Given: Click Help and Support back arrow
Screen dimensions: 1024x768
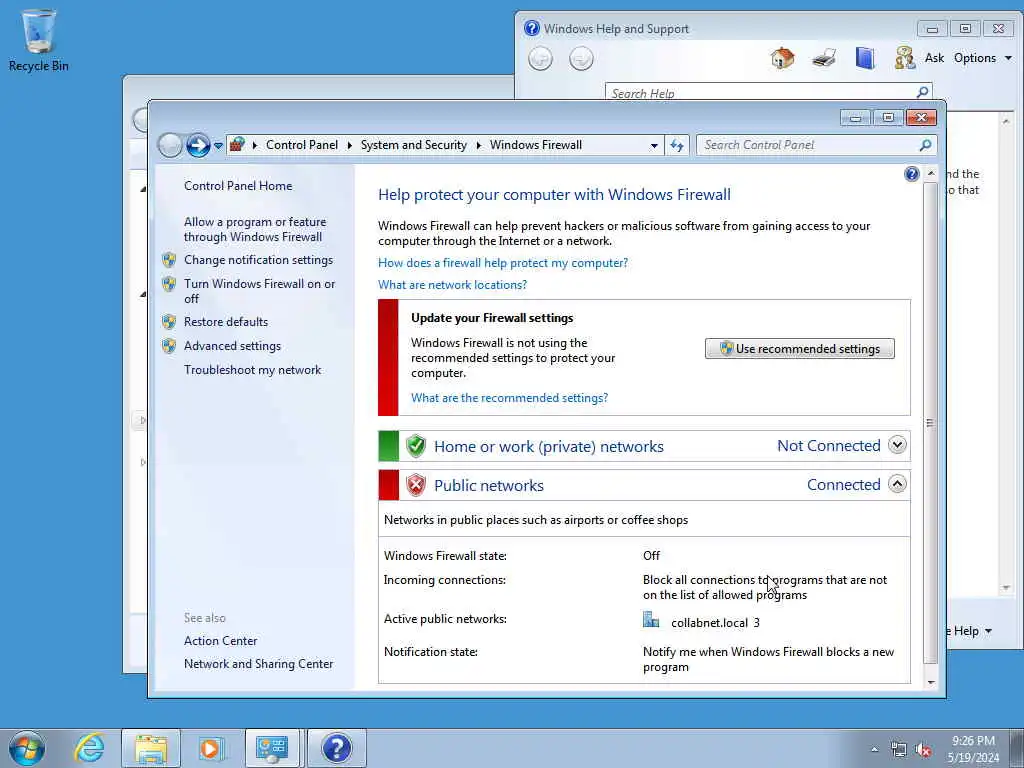Looking at the screenshot, I should pos(540,59).
